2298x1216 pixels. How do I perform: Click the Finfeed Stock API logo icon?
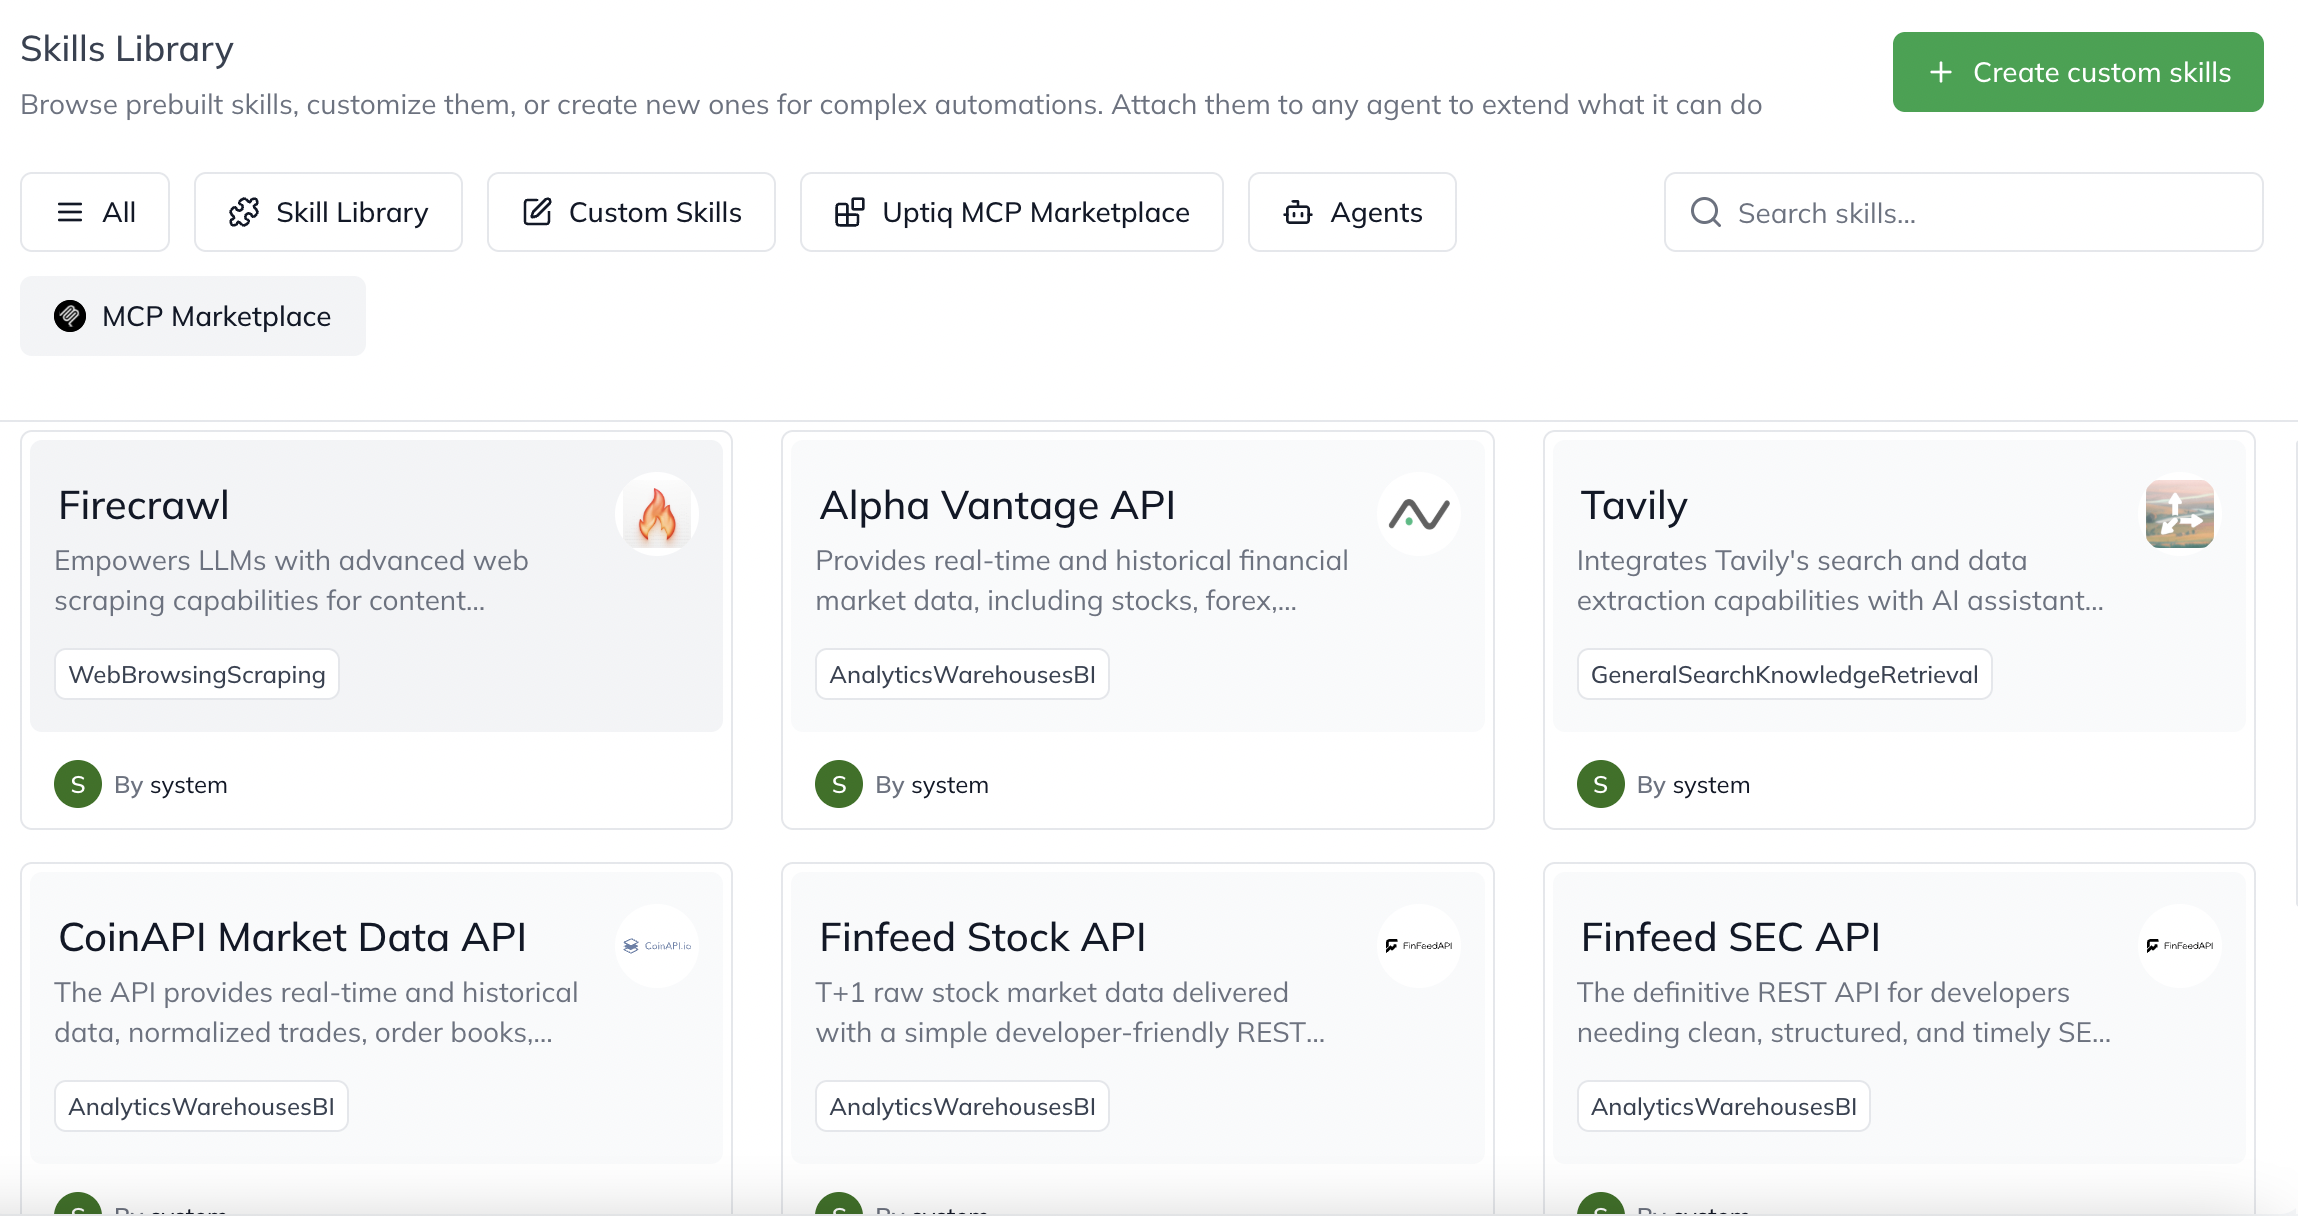1418,946
